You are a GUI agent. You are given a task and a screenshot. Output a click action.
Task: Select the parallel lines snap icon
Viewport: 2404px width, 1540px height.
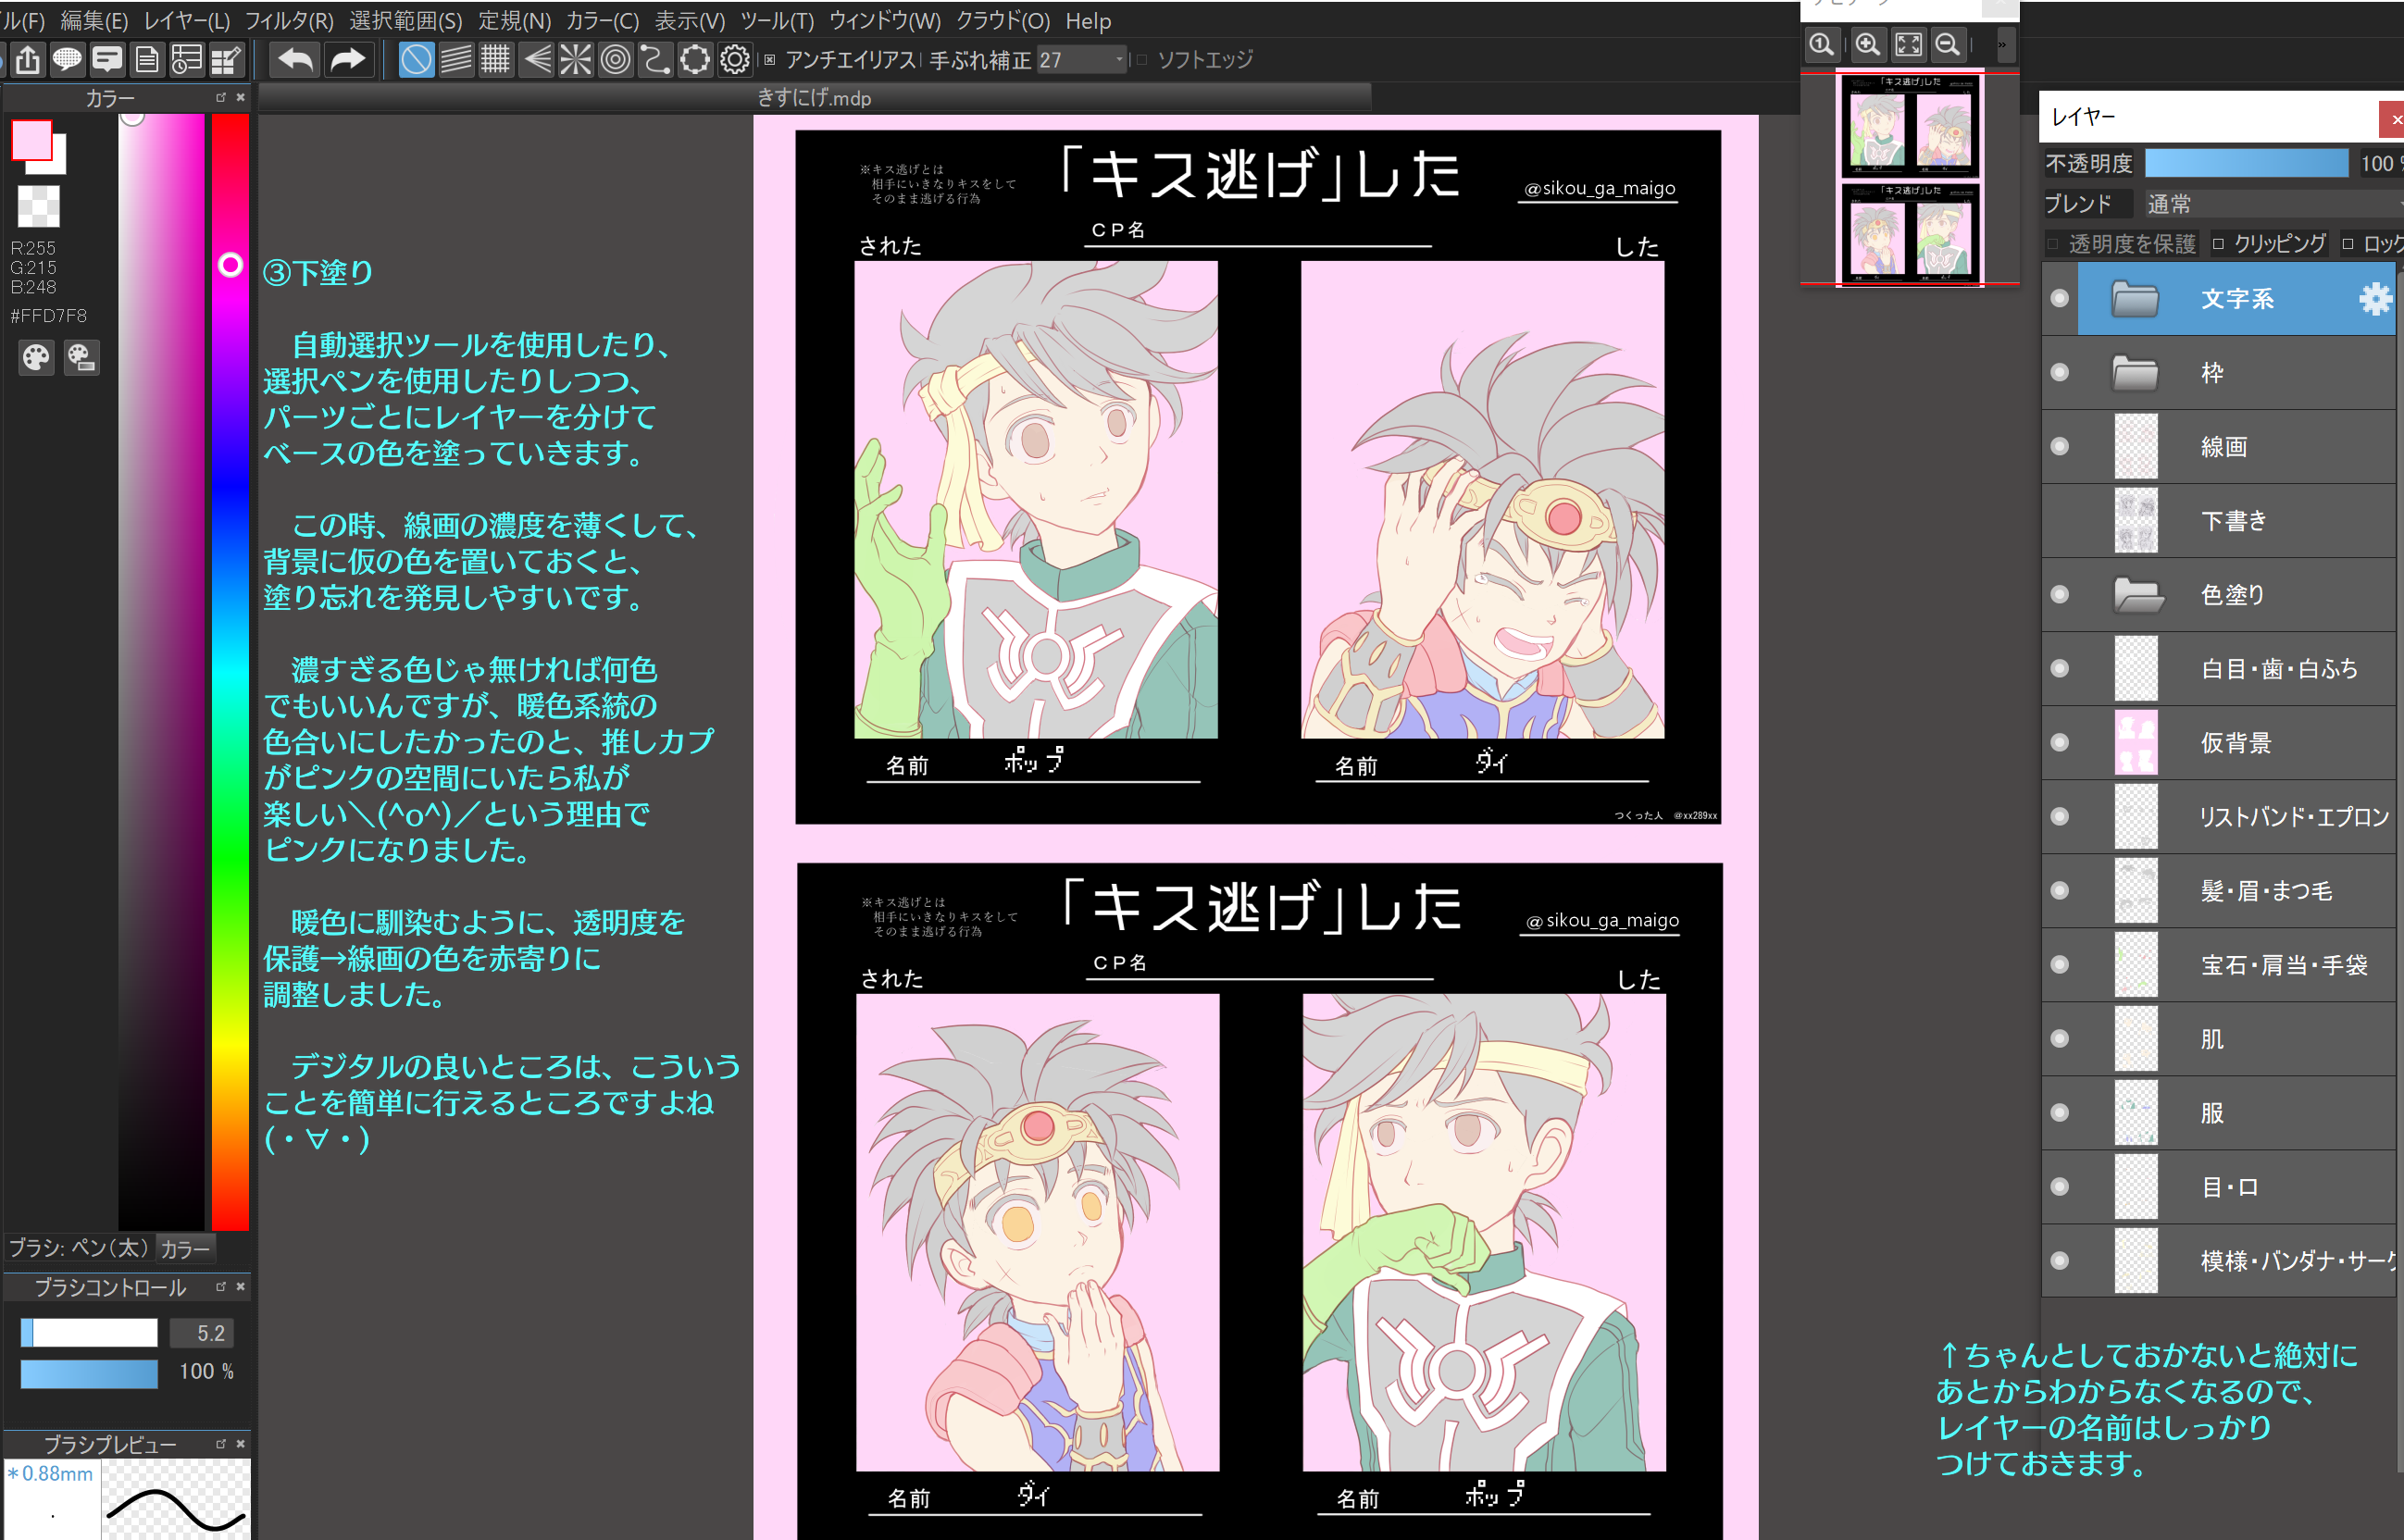[456, 60]
